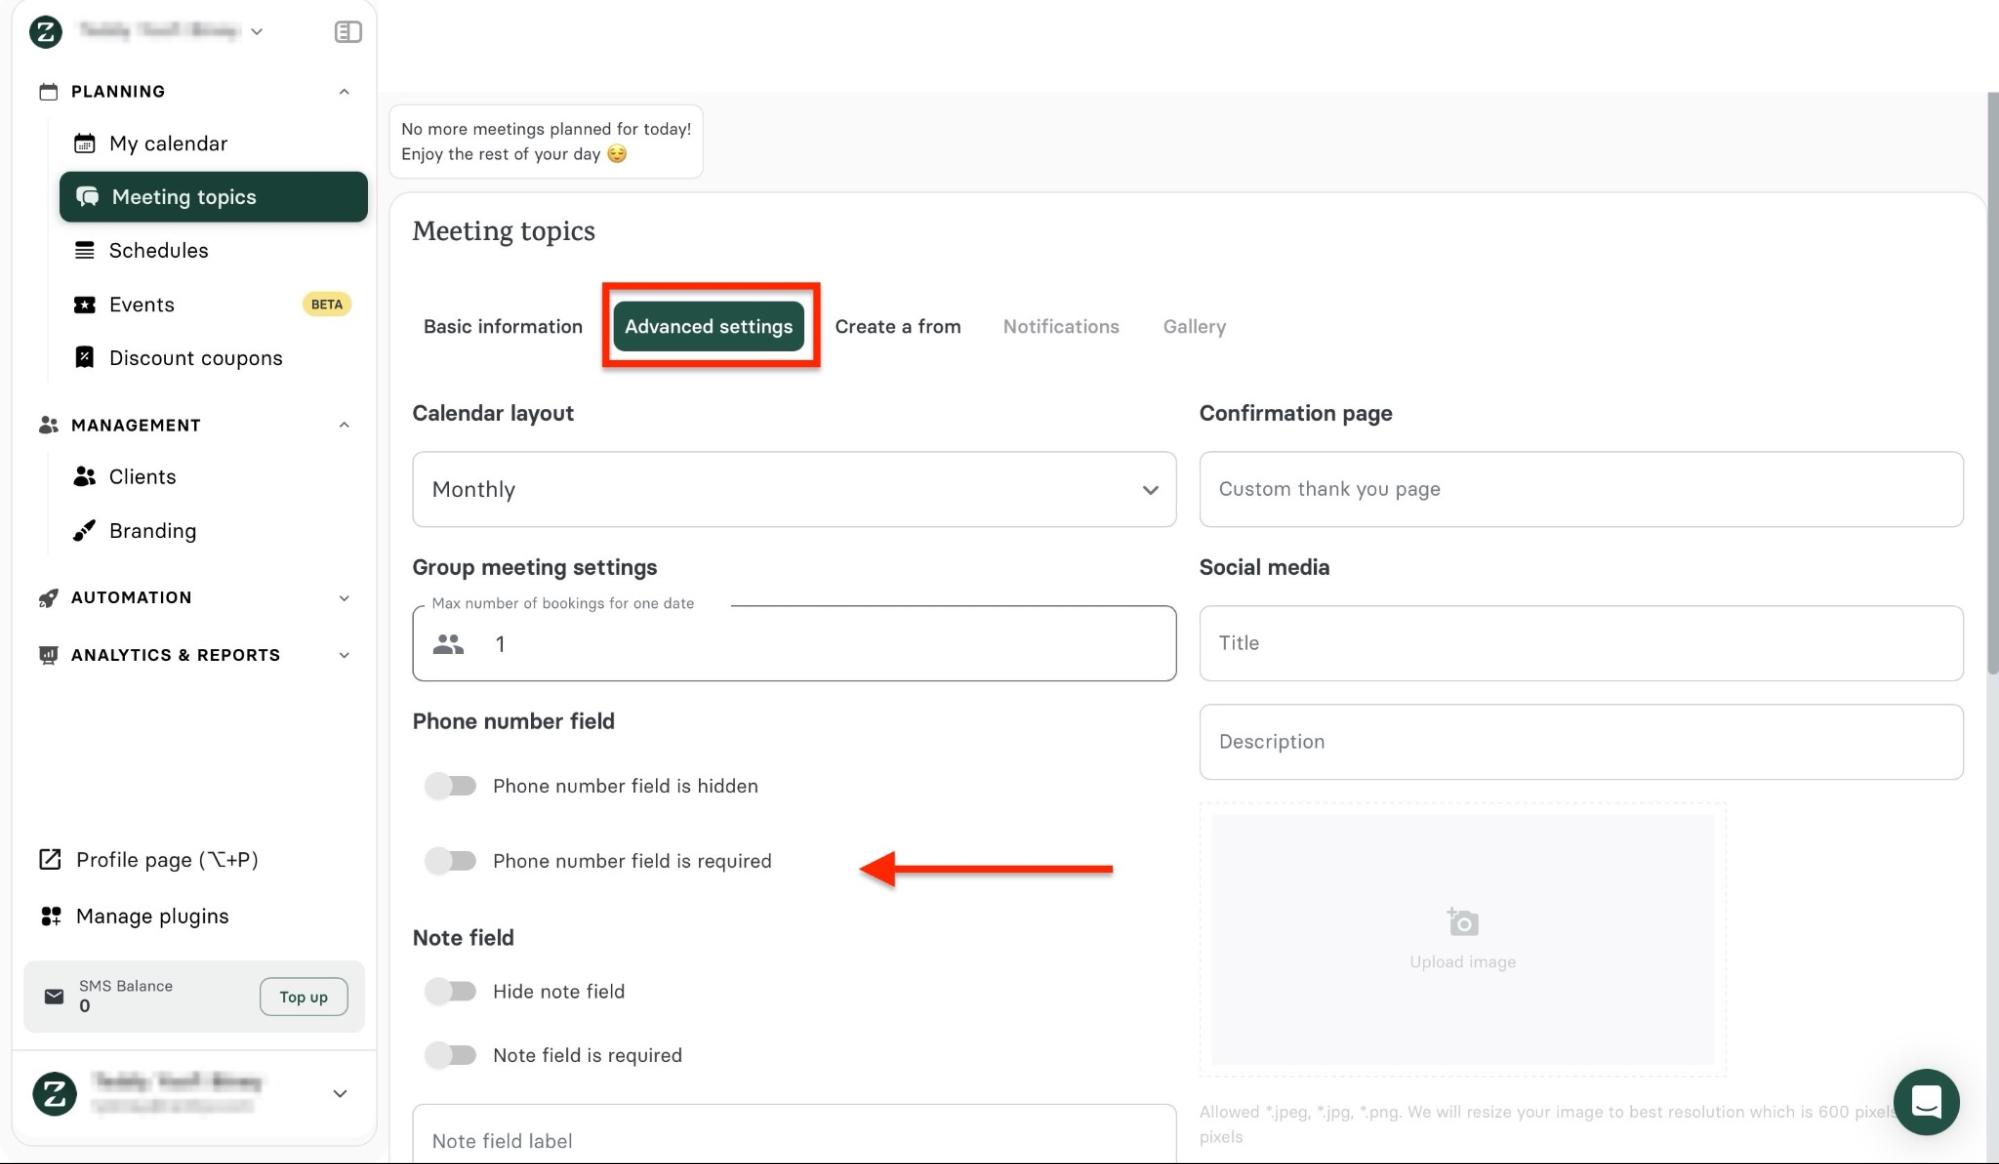Toggle Phone number field is required
The image size is (1999, 1164).
pyautogui.click(x=450, y=861)
